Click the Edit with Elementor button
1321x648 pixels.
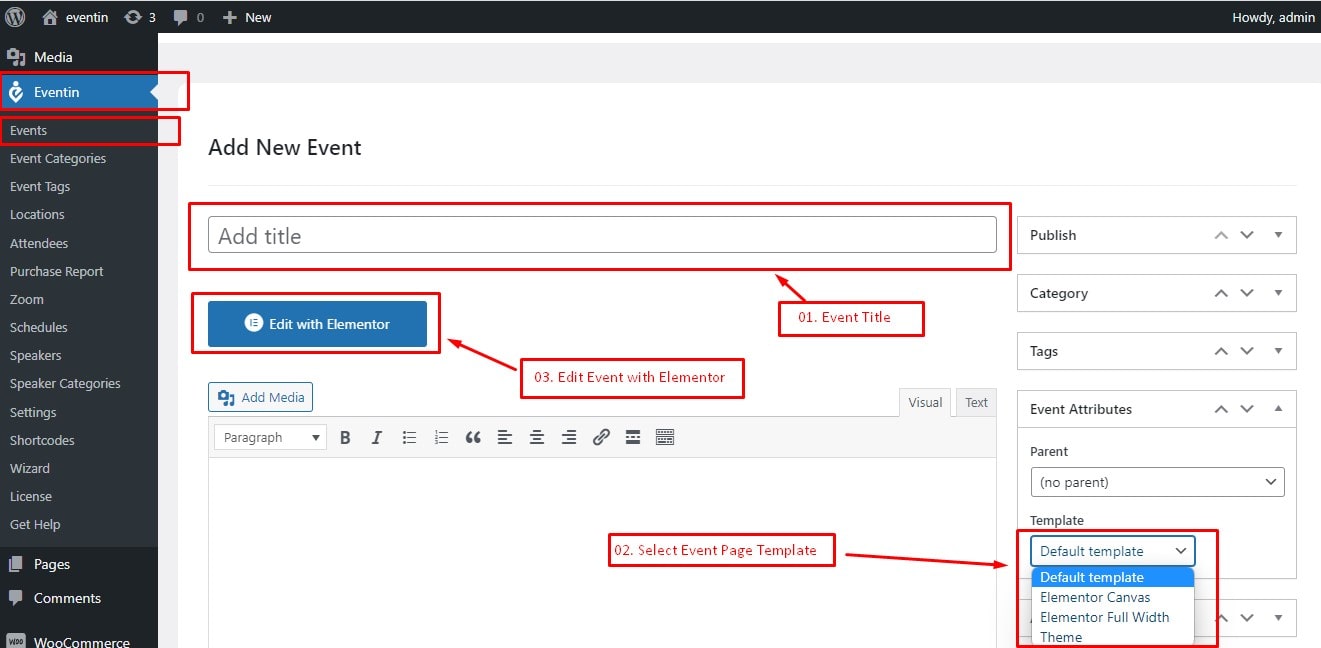(316, 324)
